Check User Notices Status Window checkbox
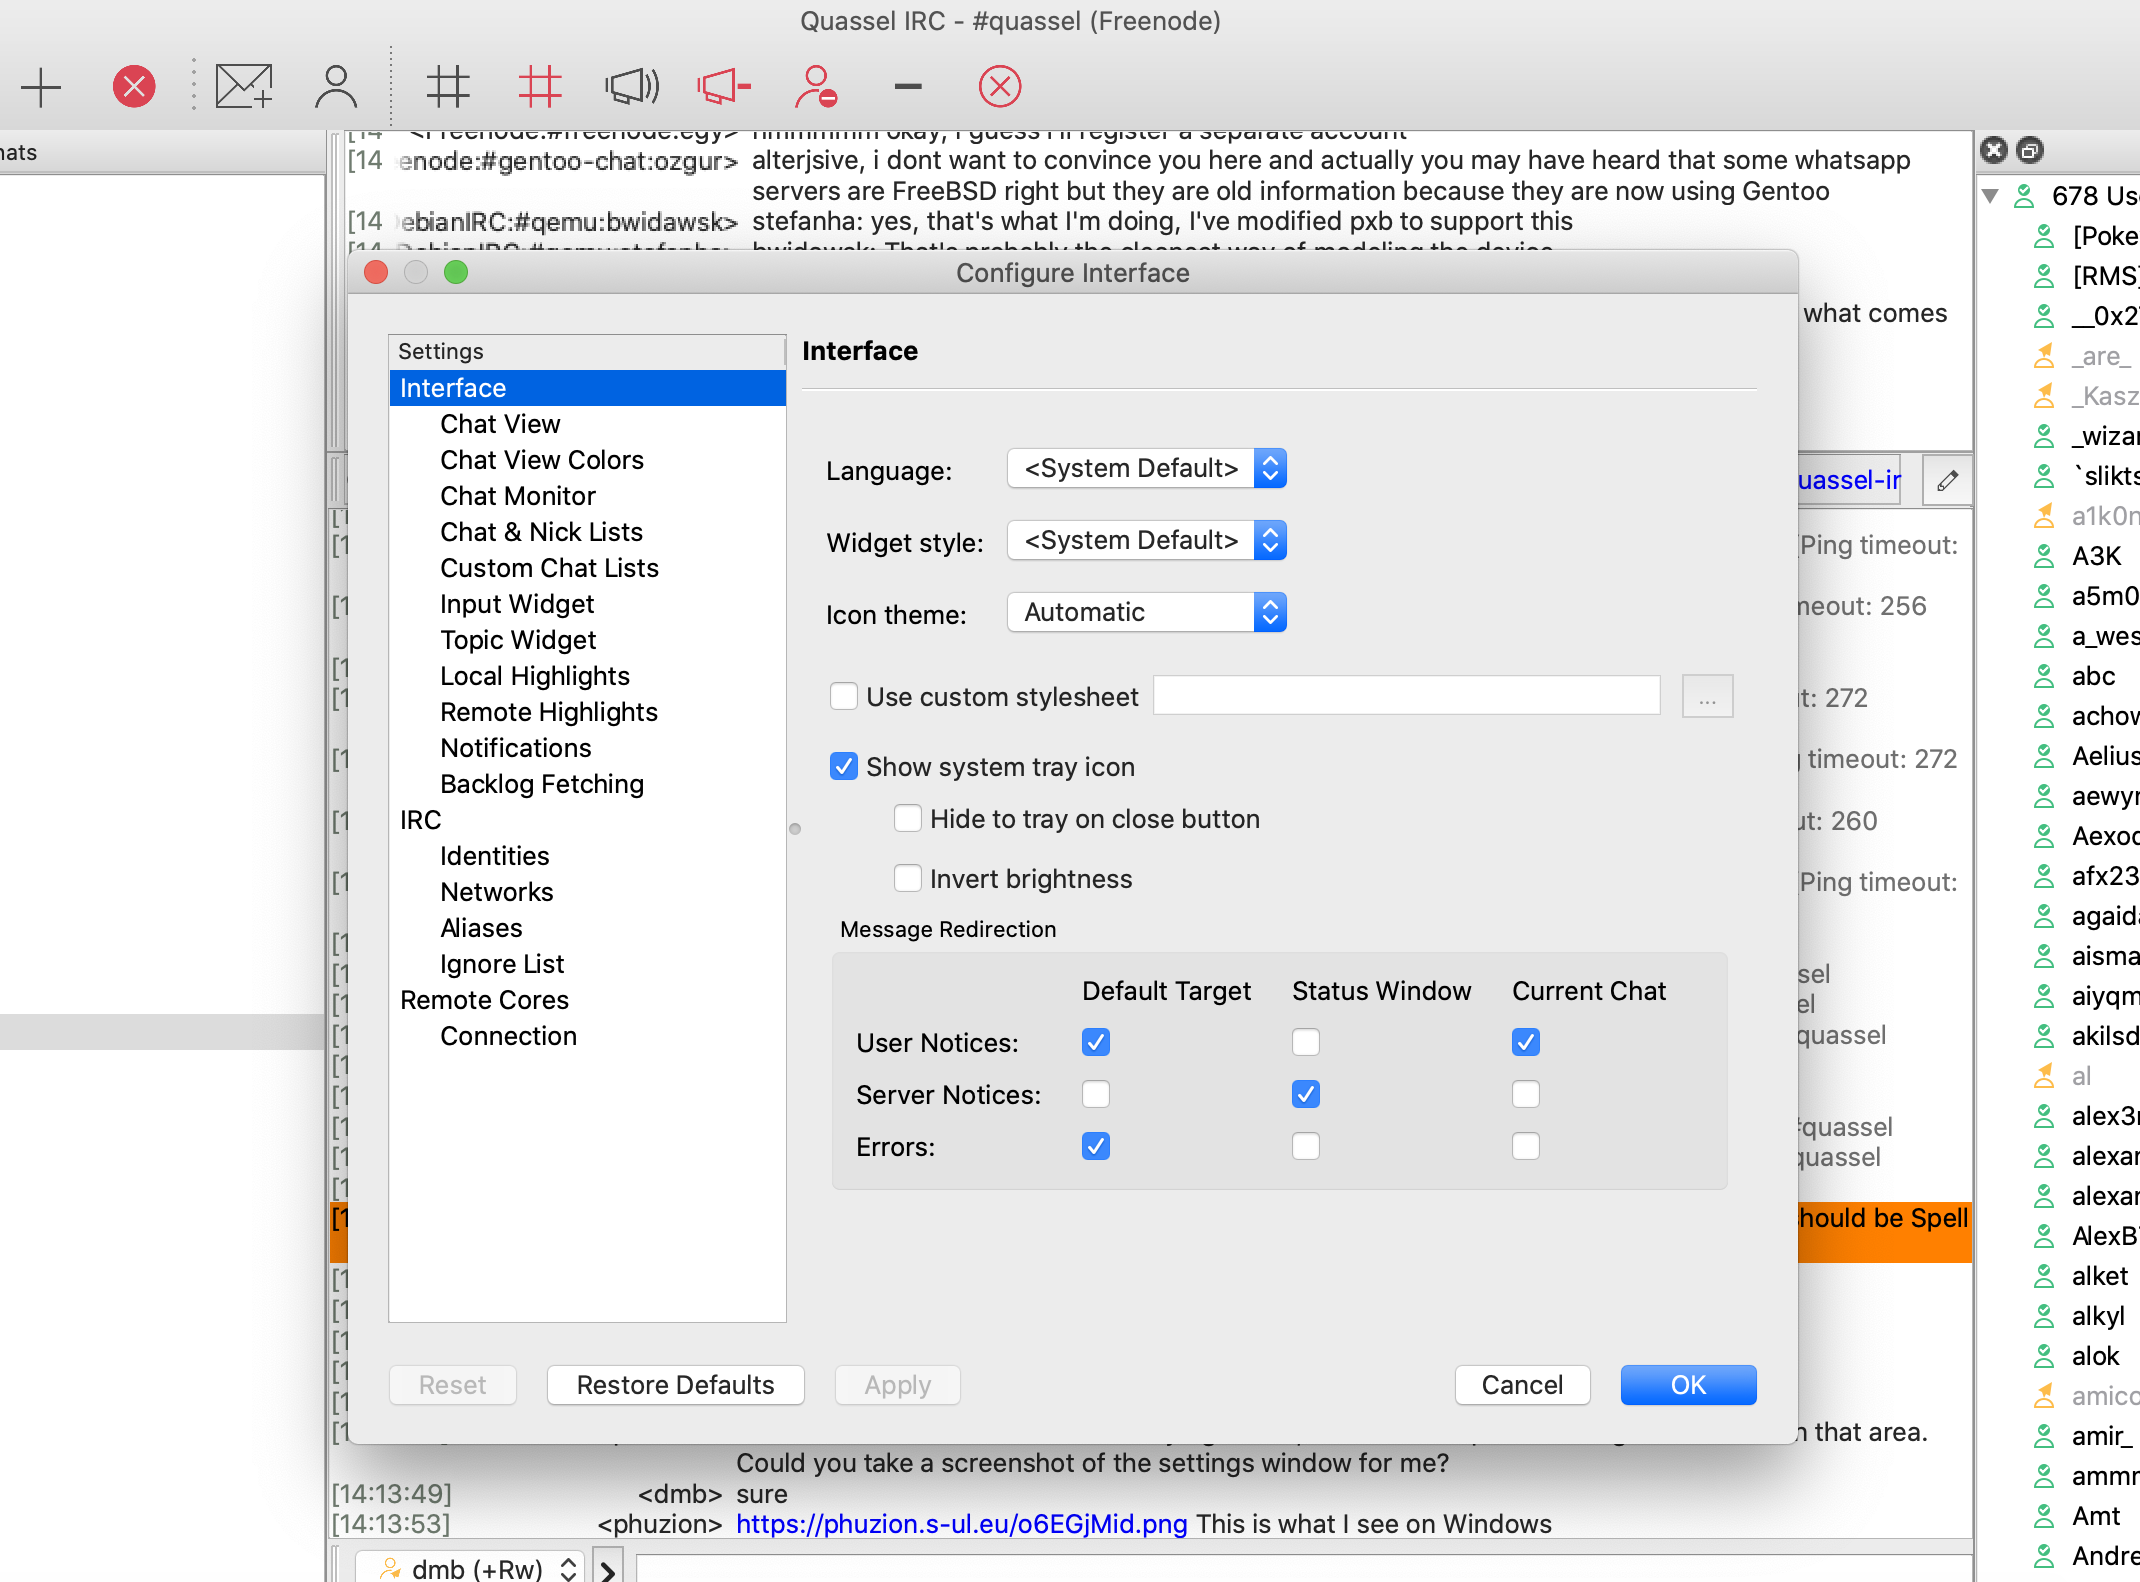 [x=1306, y=1042]
